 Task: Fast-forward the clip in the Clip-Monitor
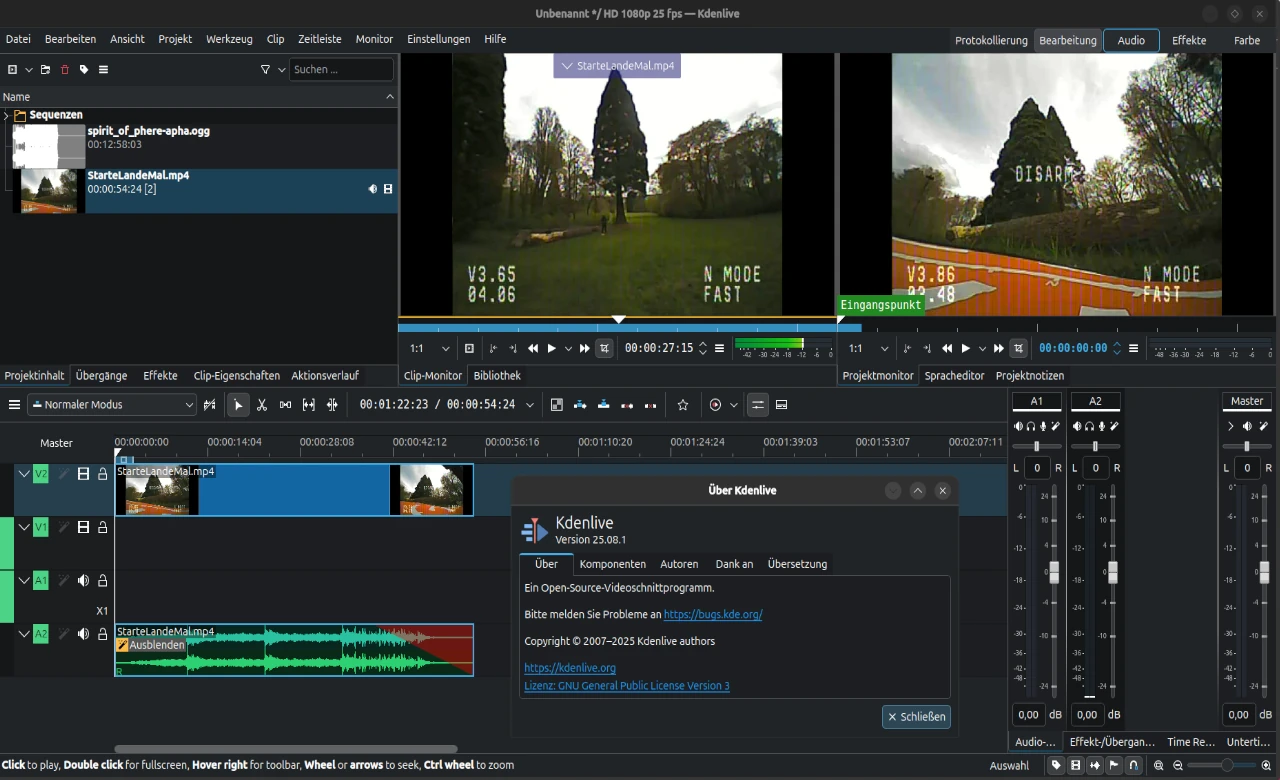tap(584, 348)
